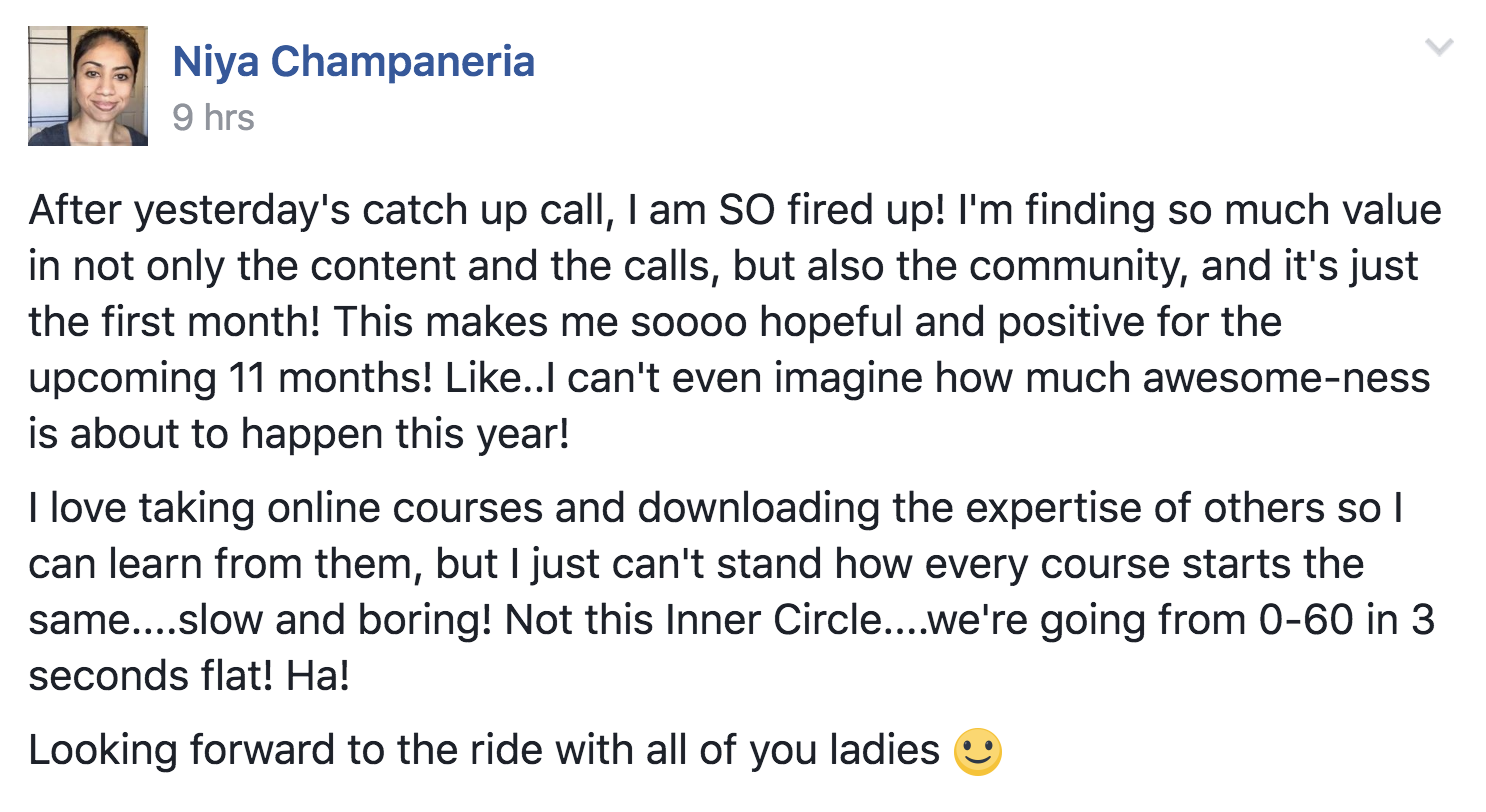Click the "9 hrs" post timestamp
This screenshot has height=812, width=1486.
(x=213, y=118)
